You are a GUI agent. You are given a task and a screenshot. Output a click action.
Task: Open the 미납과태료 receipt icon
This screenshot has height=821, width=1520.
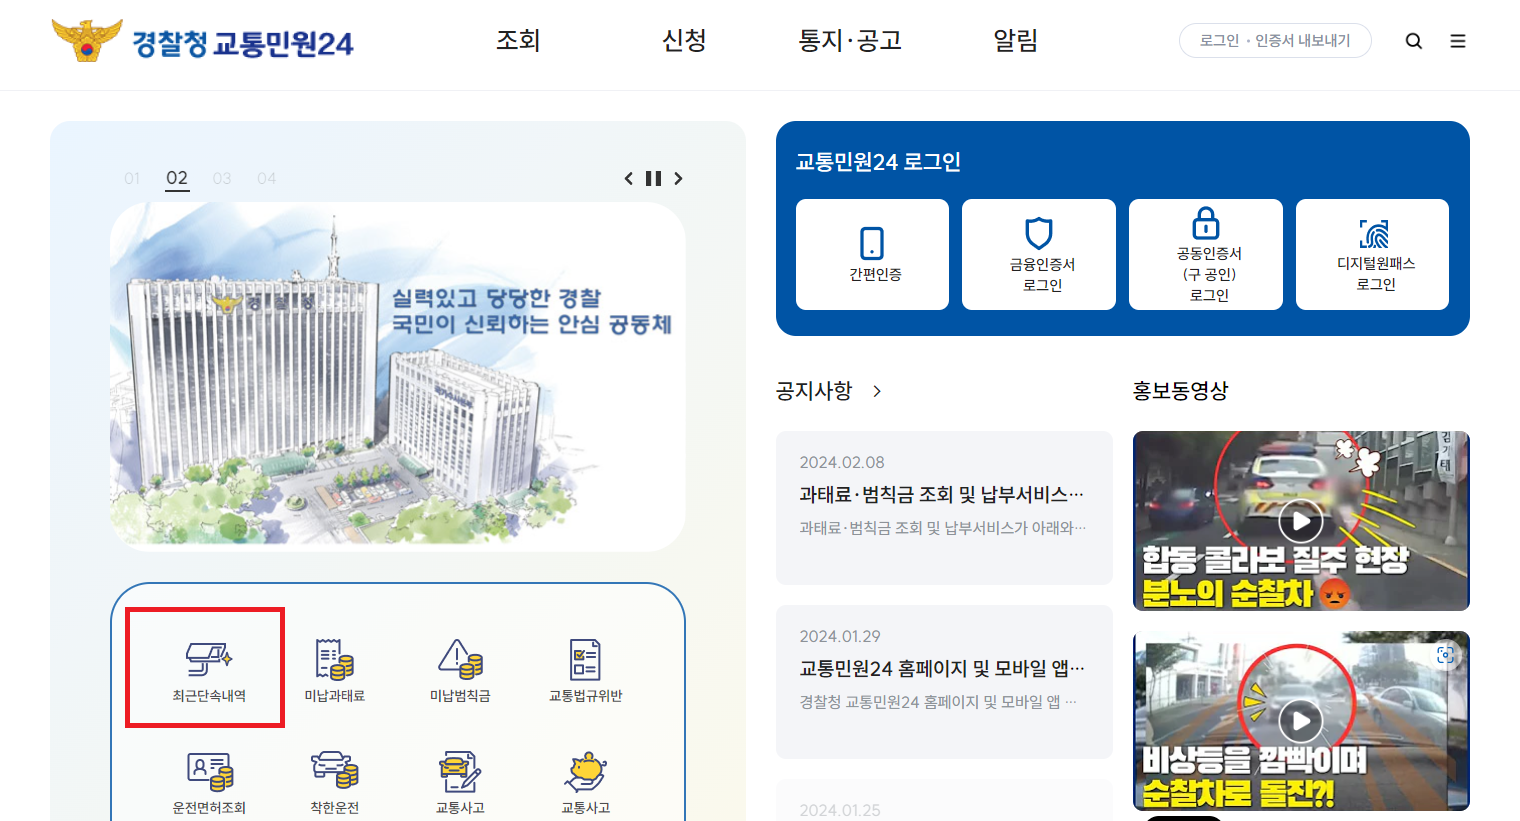(334, 659)
